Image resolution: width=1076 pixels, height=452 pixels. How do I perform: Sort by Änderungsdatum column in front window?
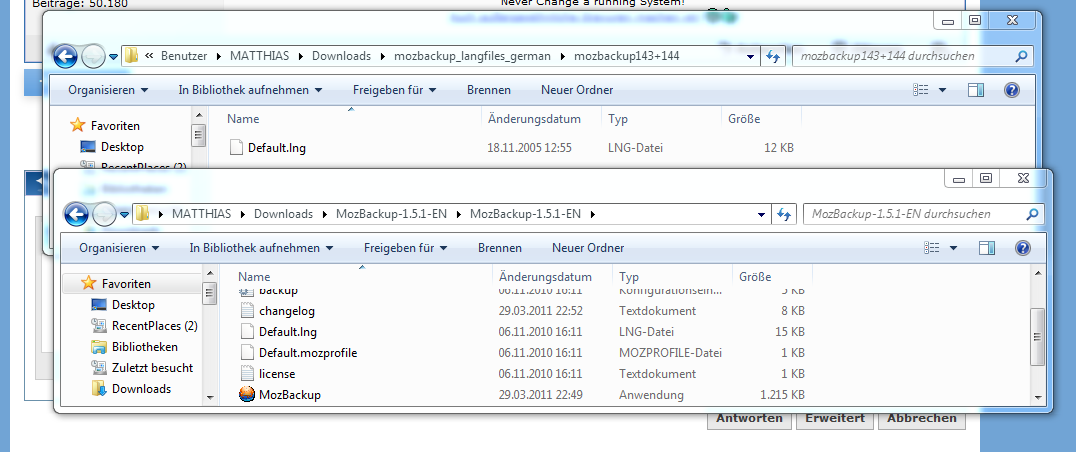pos(546,277)
